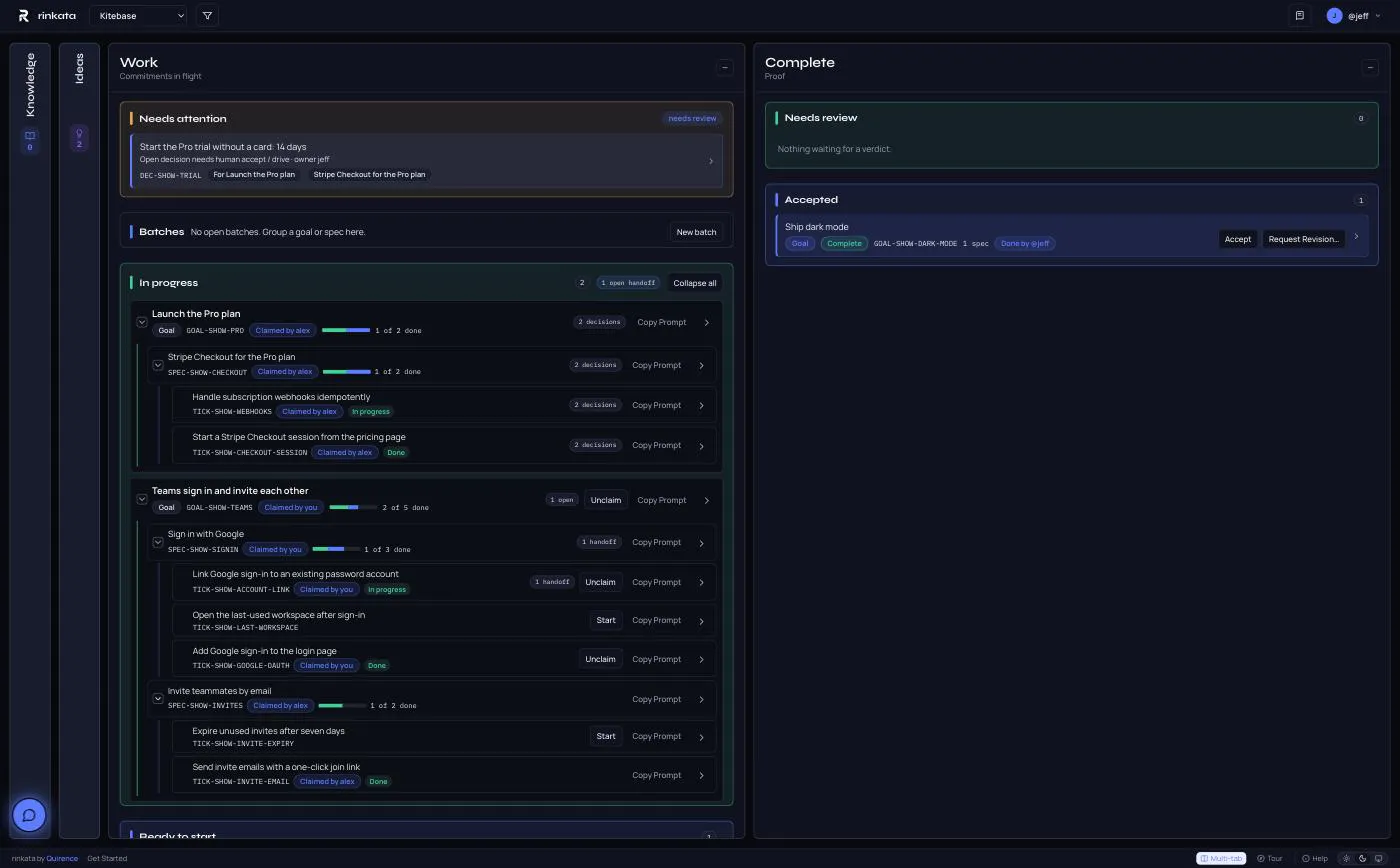The image size is (1400, 868).
Task: Open Handle subscription webhooks detail arrow
Action: 701,406
